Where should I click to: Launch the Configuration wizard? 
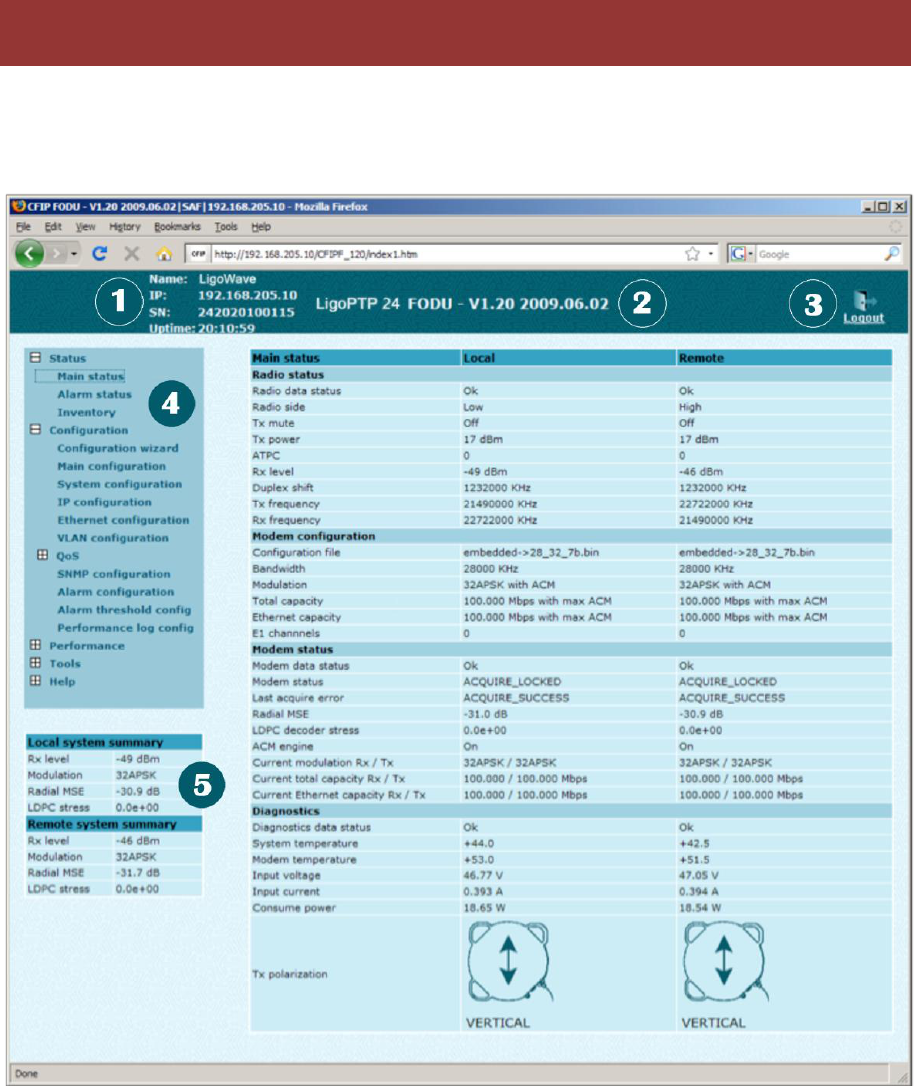118,448
